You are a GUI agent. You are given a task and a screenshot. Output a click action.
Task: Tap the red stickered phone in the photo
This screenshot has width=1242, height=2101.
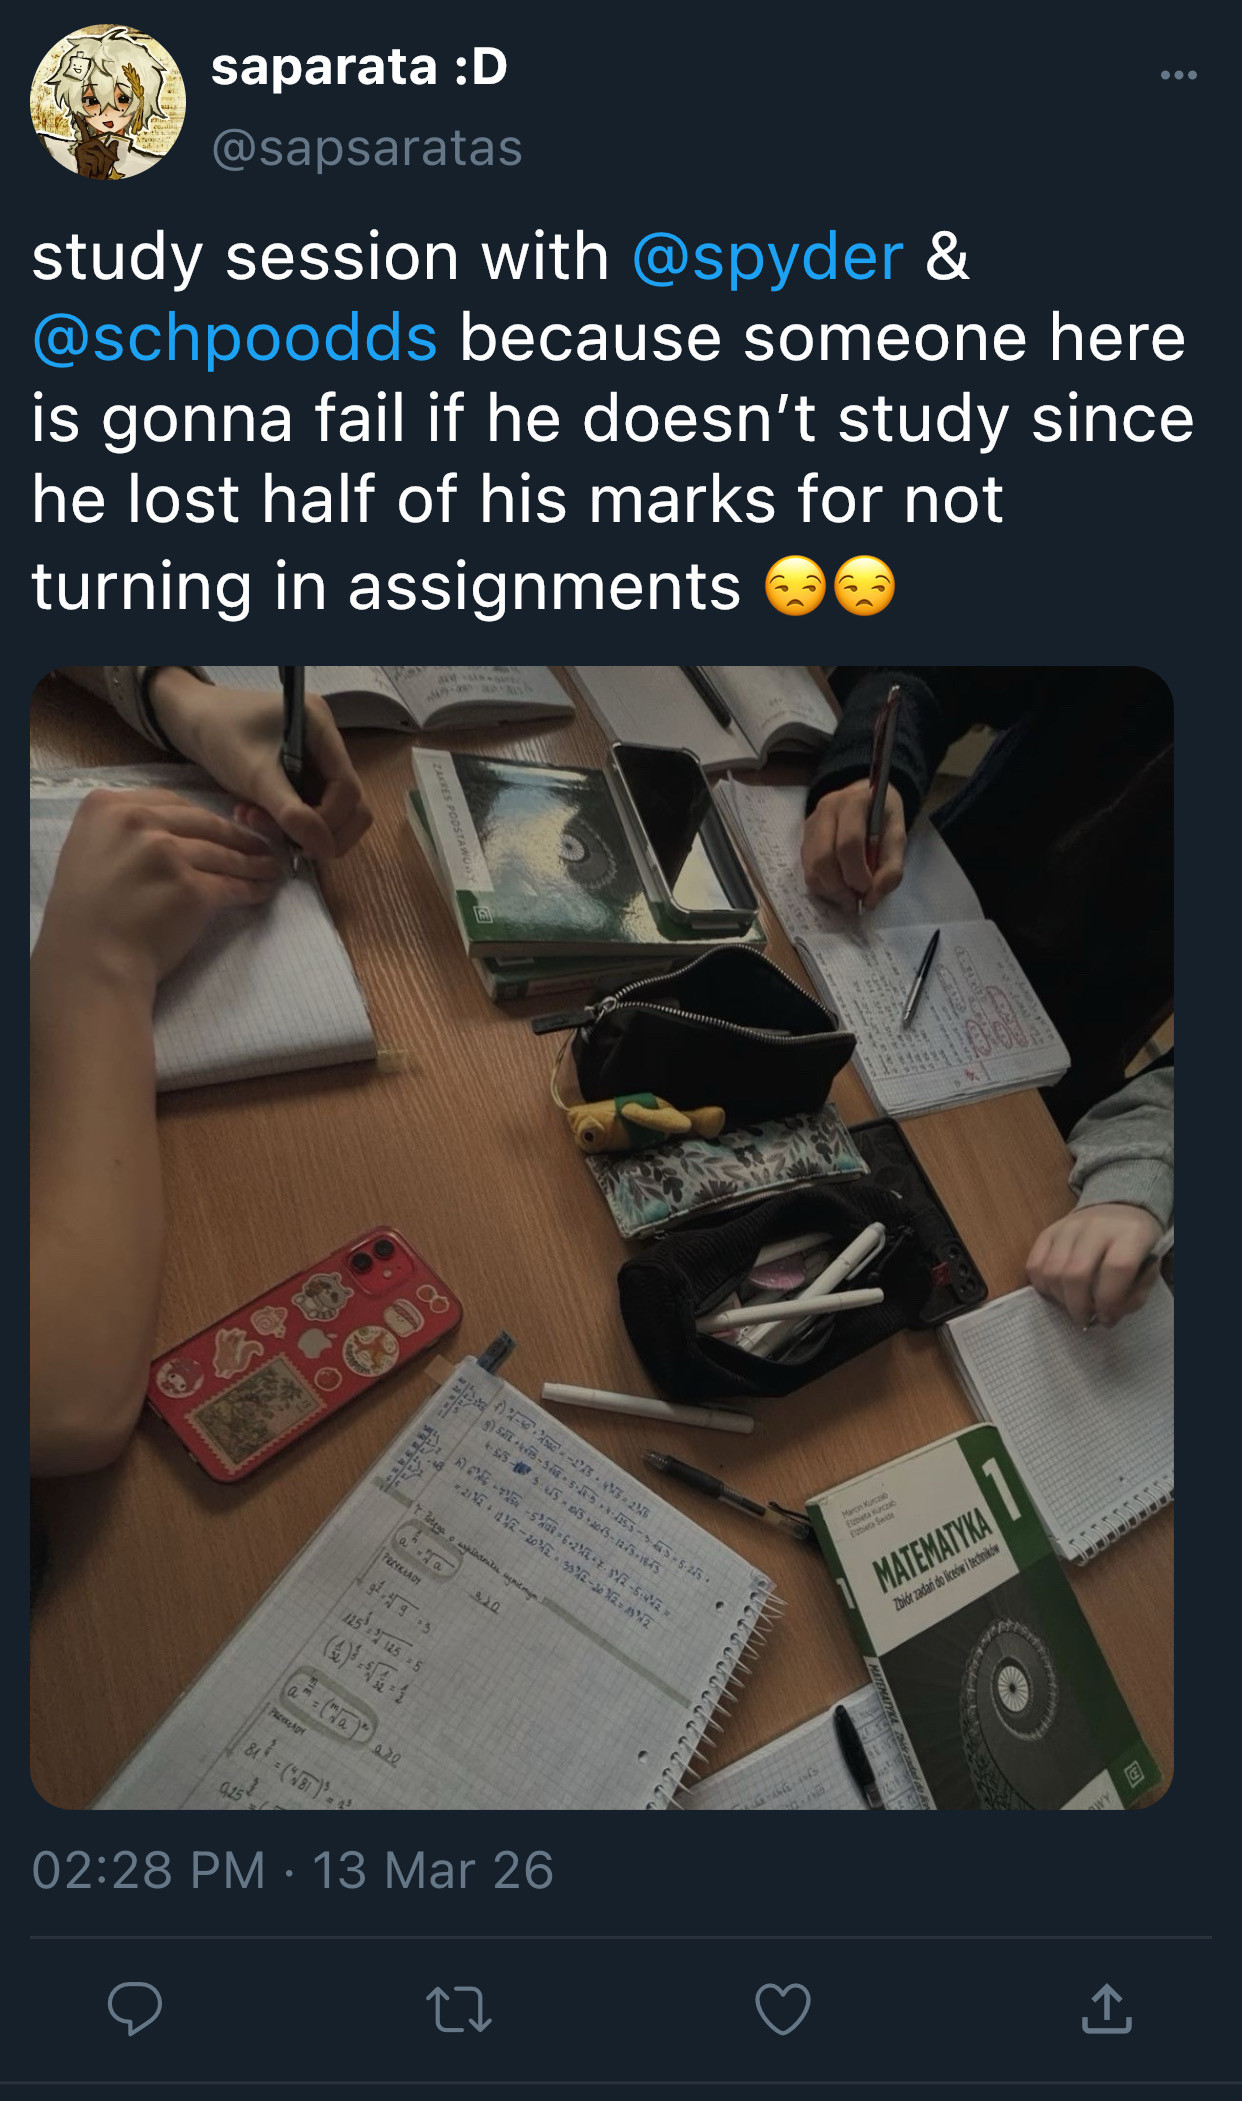click(305, 1353)
